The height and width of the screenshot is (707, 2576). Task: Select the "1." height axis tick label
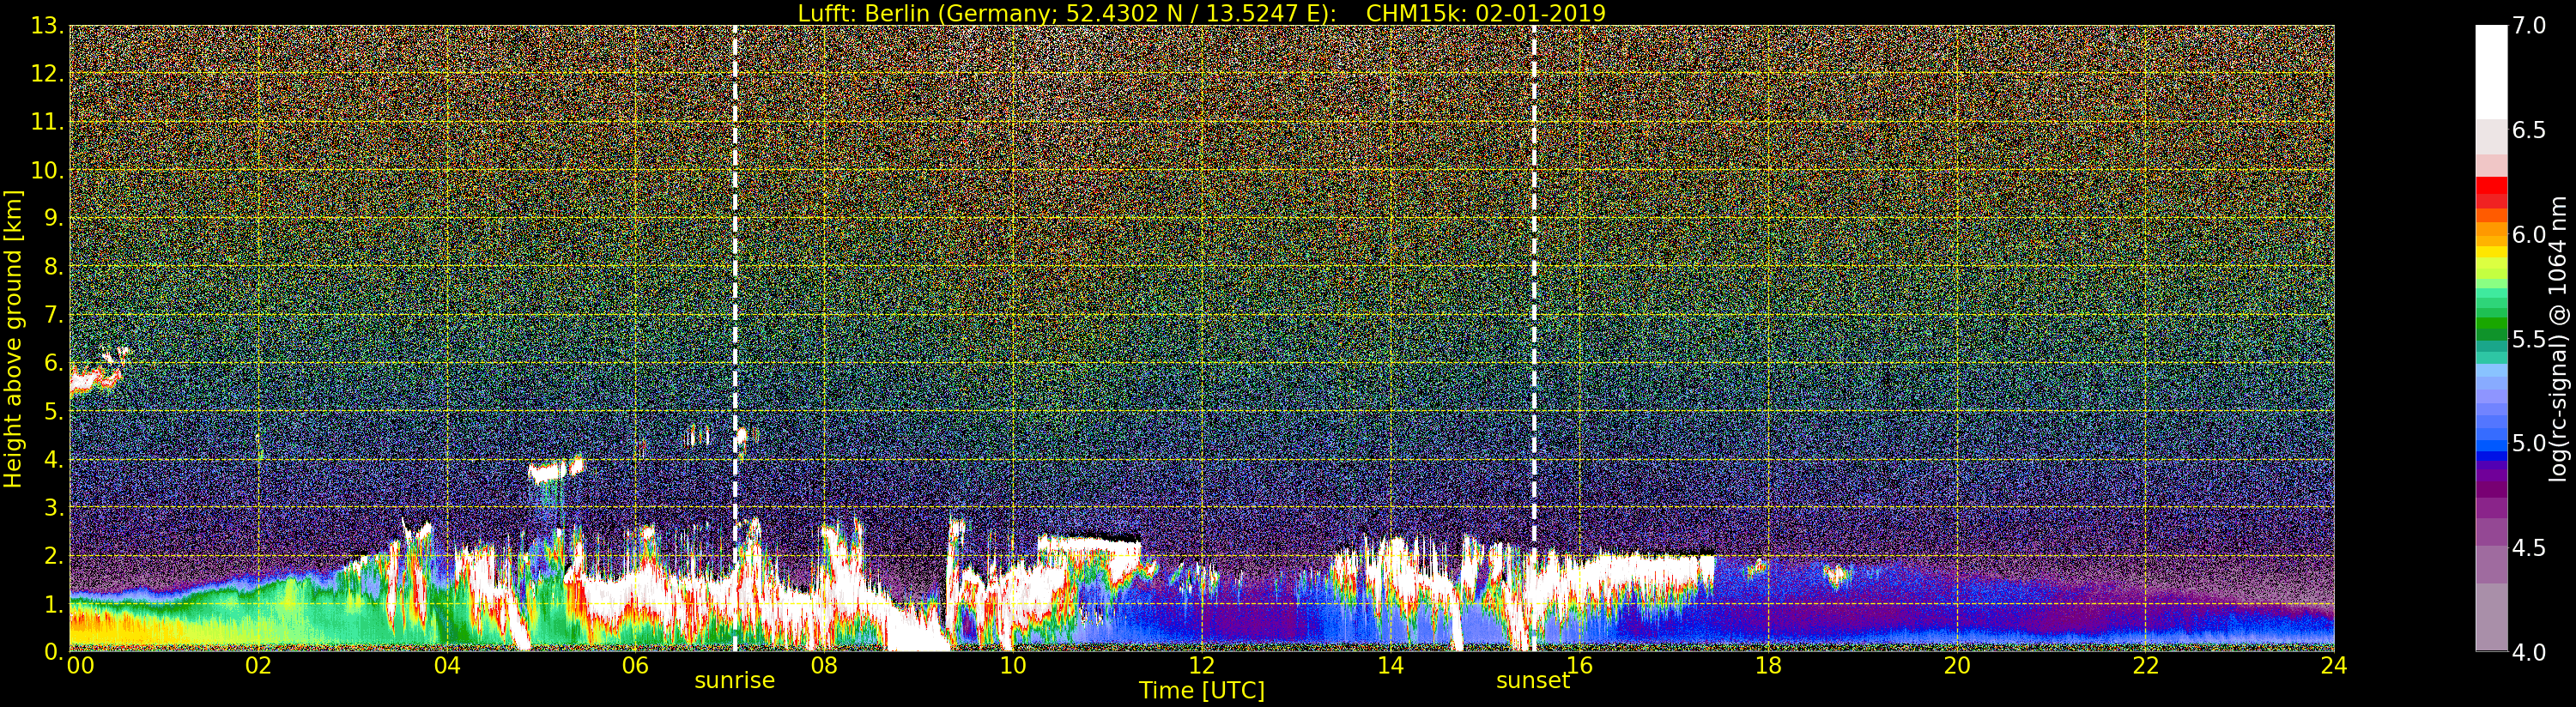coord(53,604)
